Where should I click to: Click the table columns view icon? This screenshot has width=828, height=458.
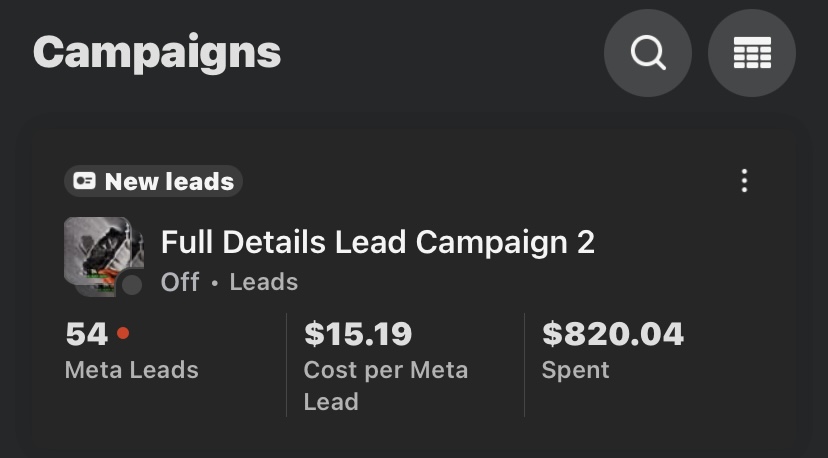[751, 54]
